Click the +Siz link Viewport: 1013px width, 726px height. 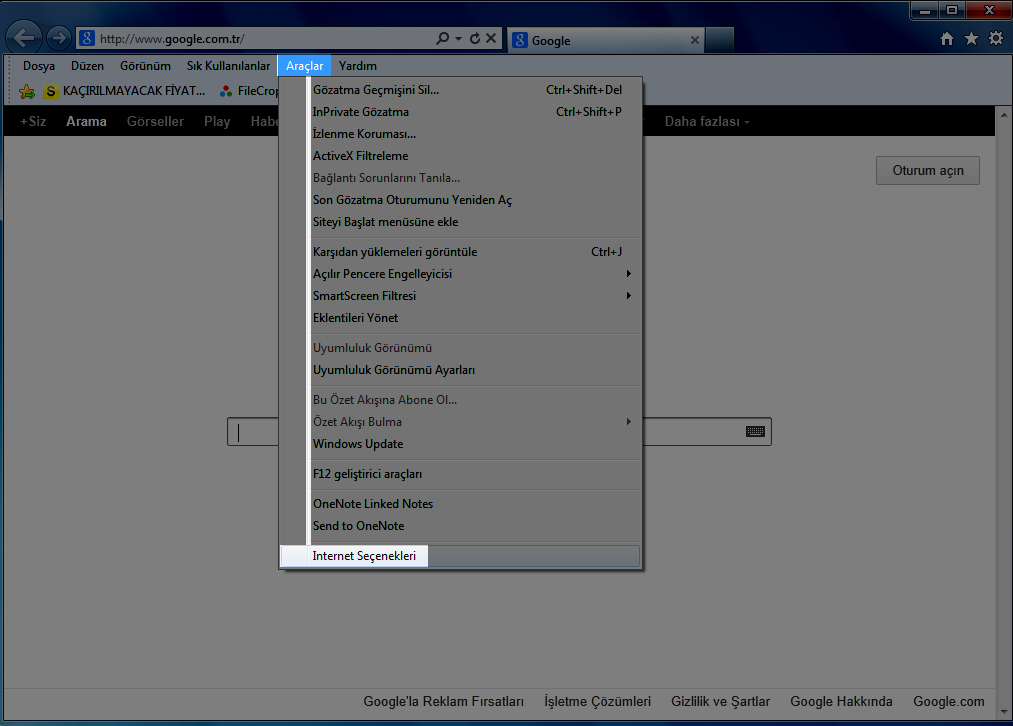(x=33, y=121)
